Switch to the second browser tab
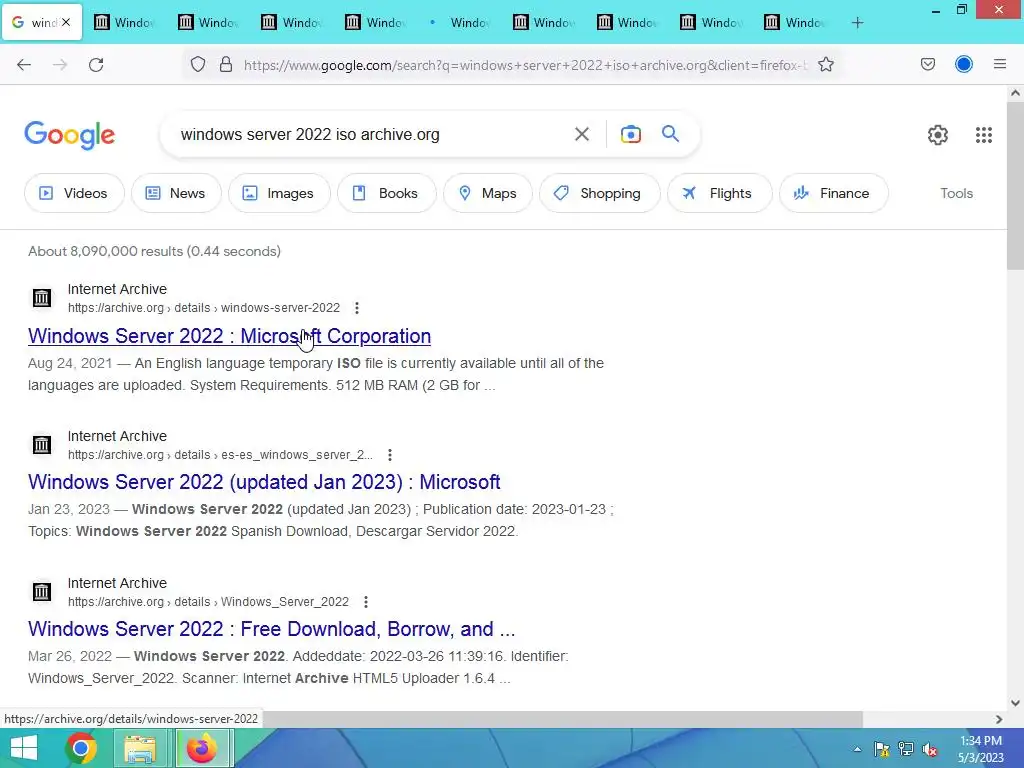1024x768 pixels. click(123, 23)
